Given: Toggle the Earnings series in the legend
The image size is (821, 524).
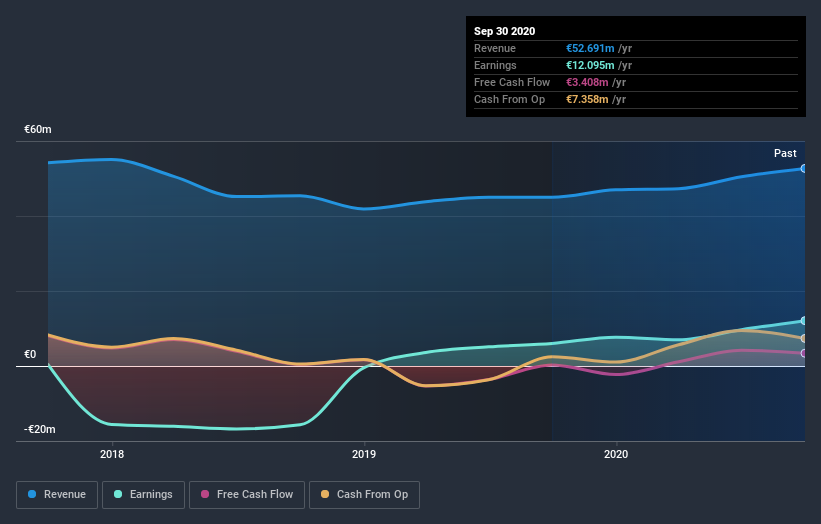Looking at the screenshot, I should pos(143,495).
